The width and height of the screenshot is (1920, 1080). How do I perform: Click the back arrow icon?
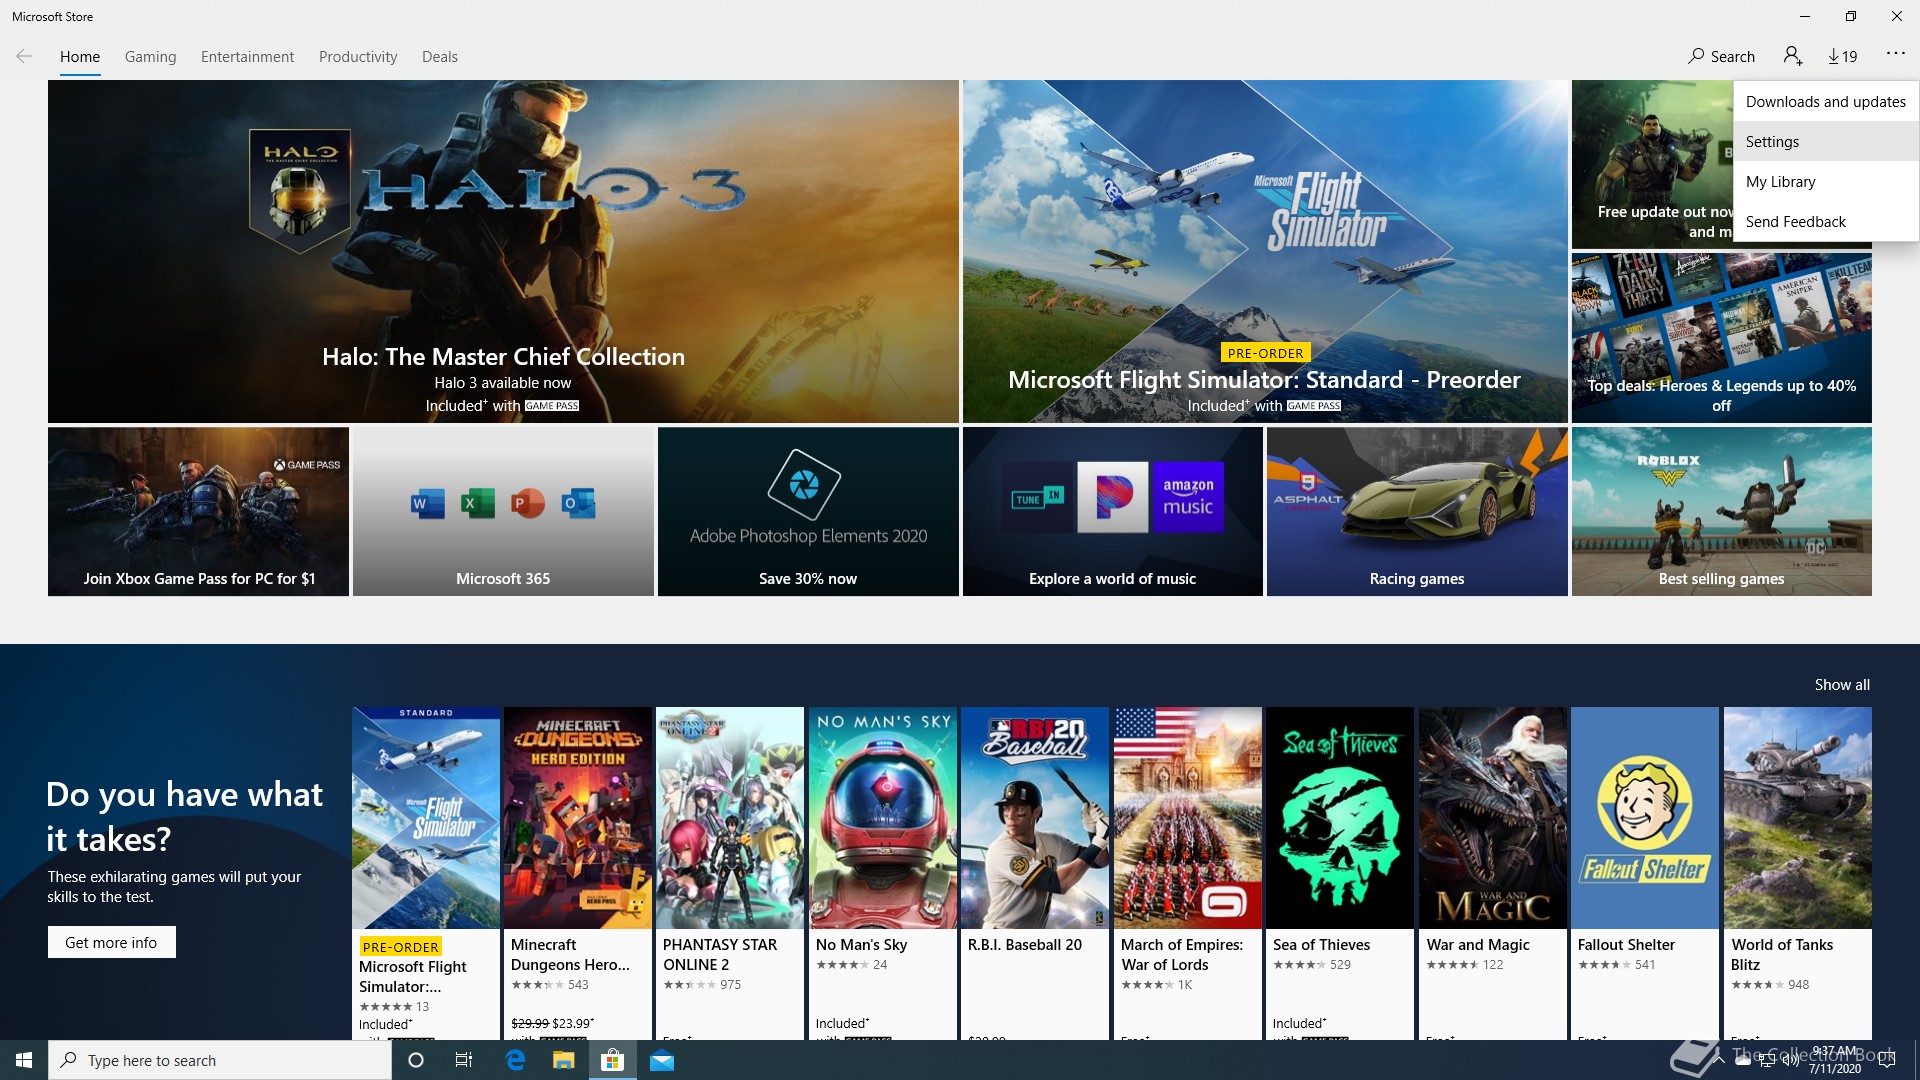24,57
